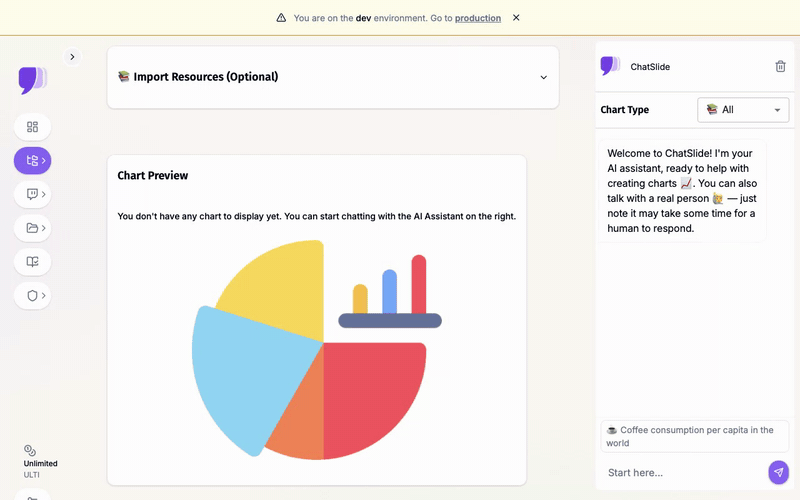Send the message with the paper plane button
The height and width of the screenshot is (500, 800).
778,472
